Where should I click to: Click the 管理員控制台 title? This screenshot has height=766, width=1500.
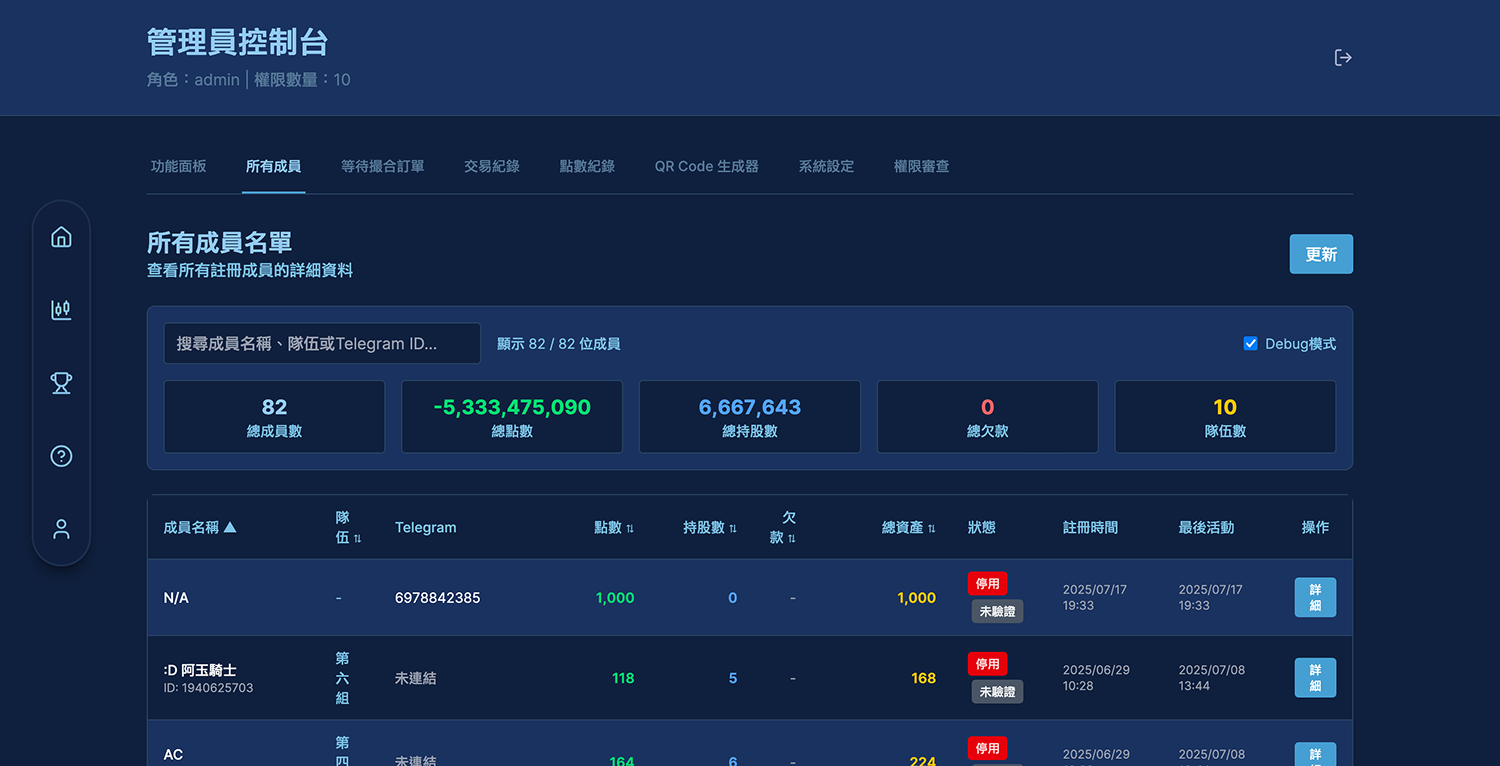[238, 42]
